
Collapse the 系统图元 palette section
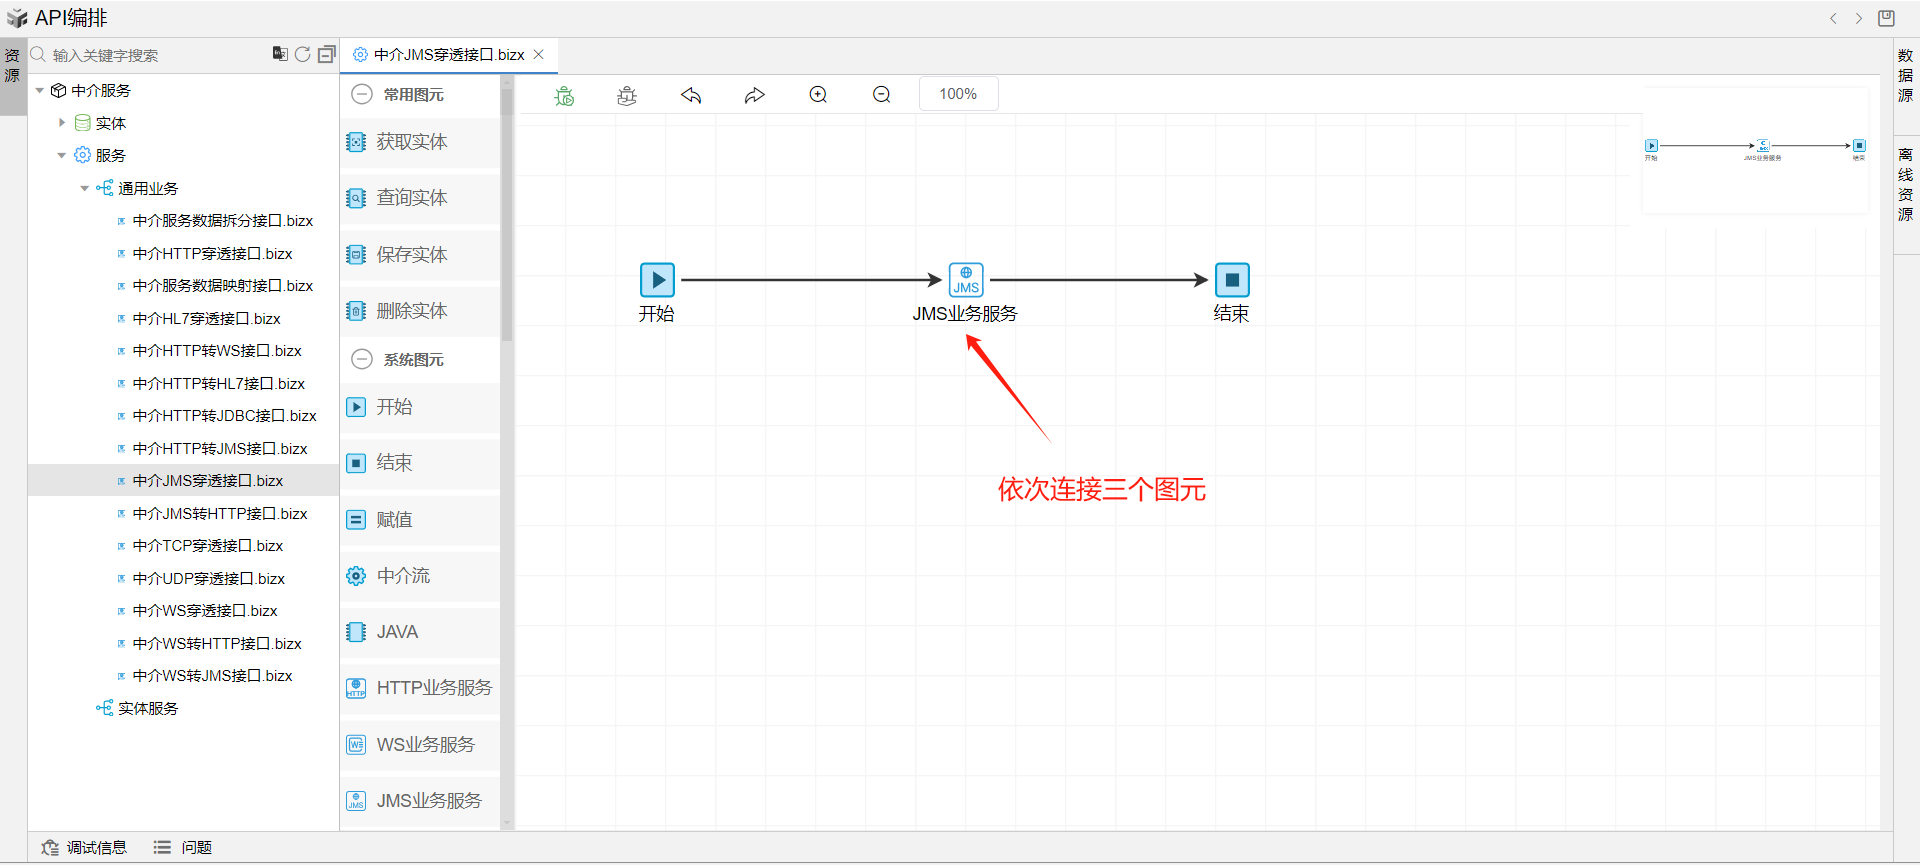pos(362,359)
